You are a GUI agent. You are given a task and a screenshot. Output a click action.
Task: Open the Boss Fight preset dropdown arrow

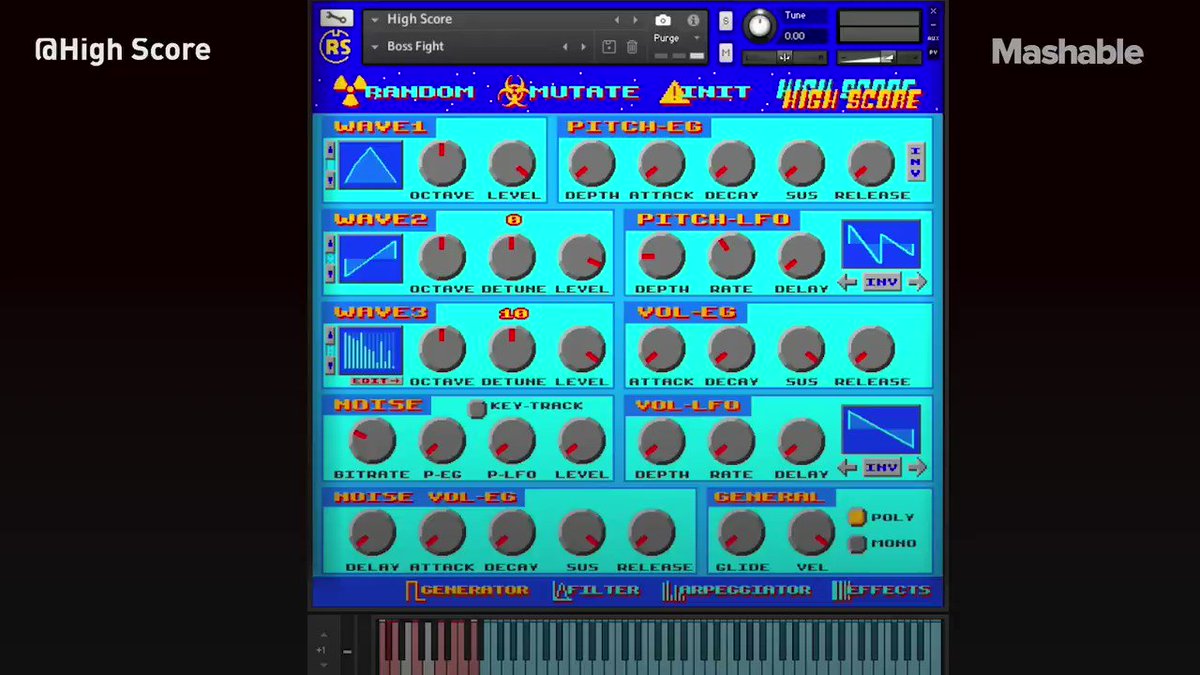pyautogui.click(x=375, y=47)
